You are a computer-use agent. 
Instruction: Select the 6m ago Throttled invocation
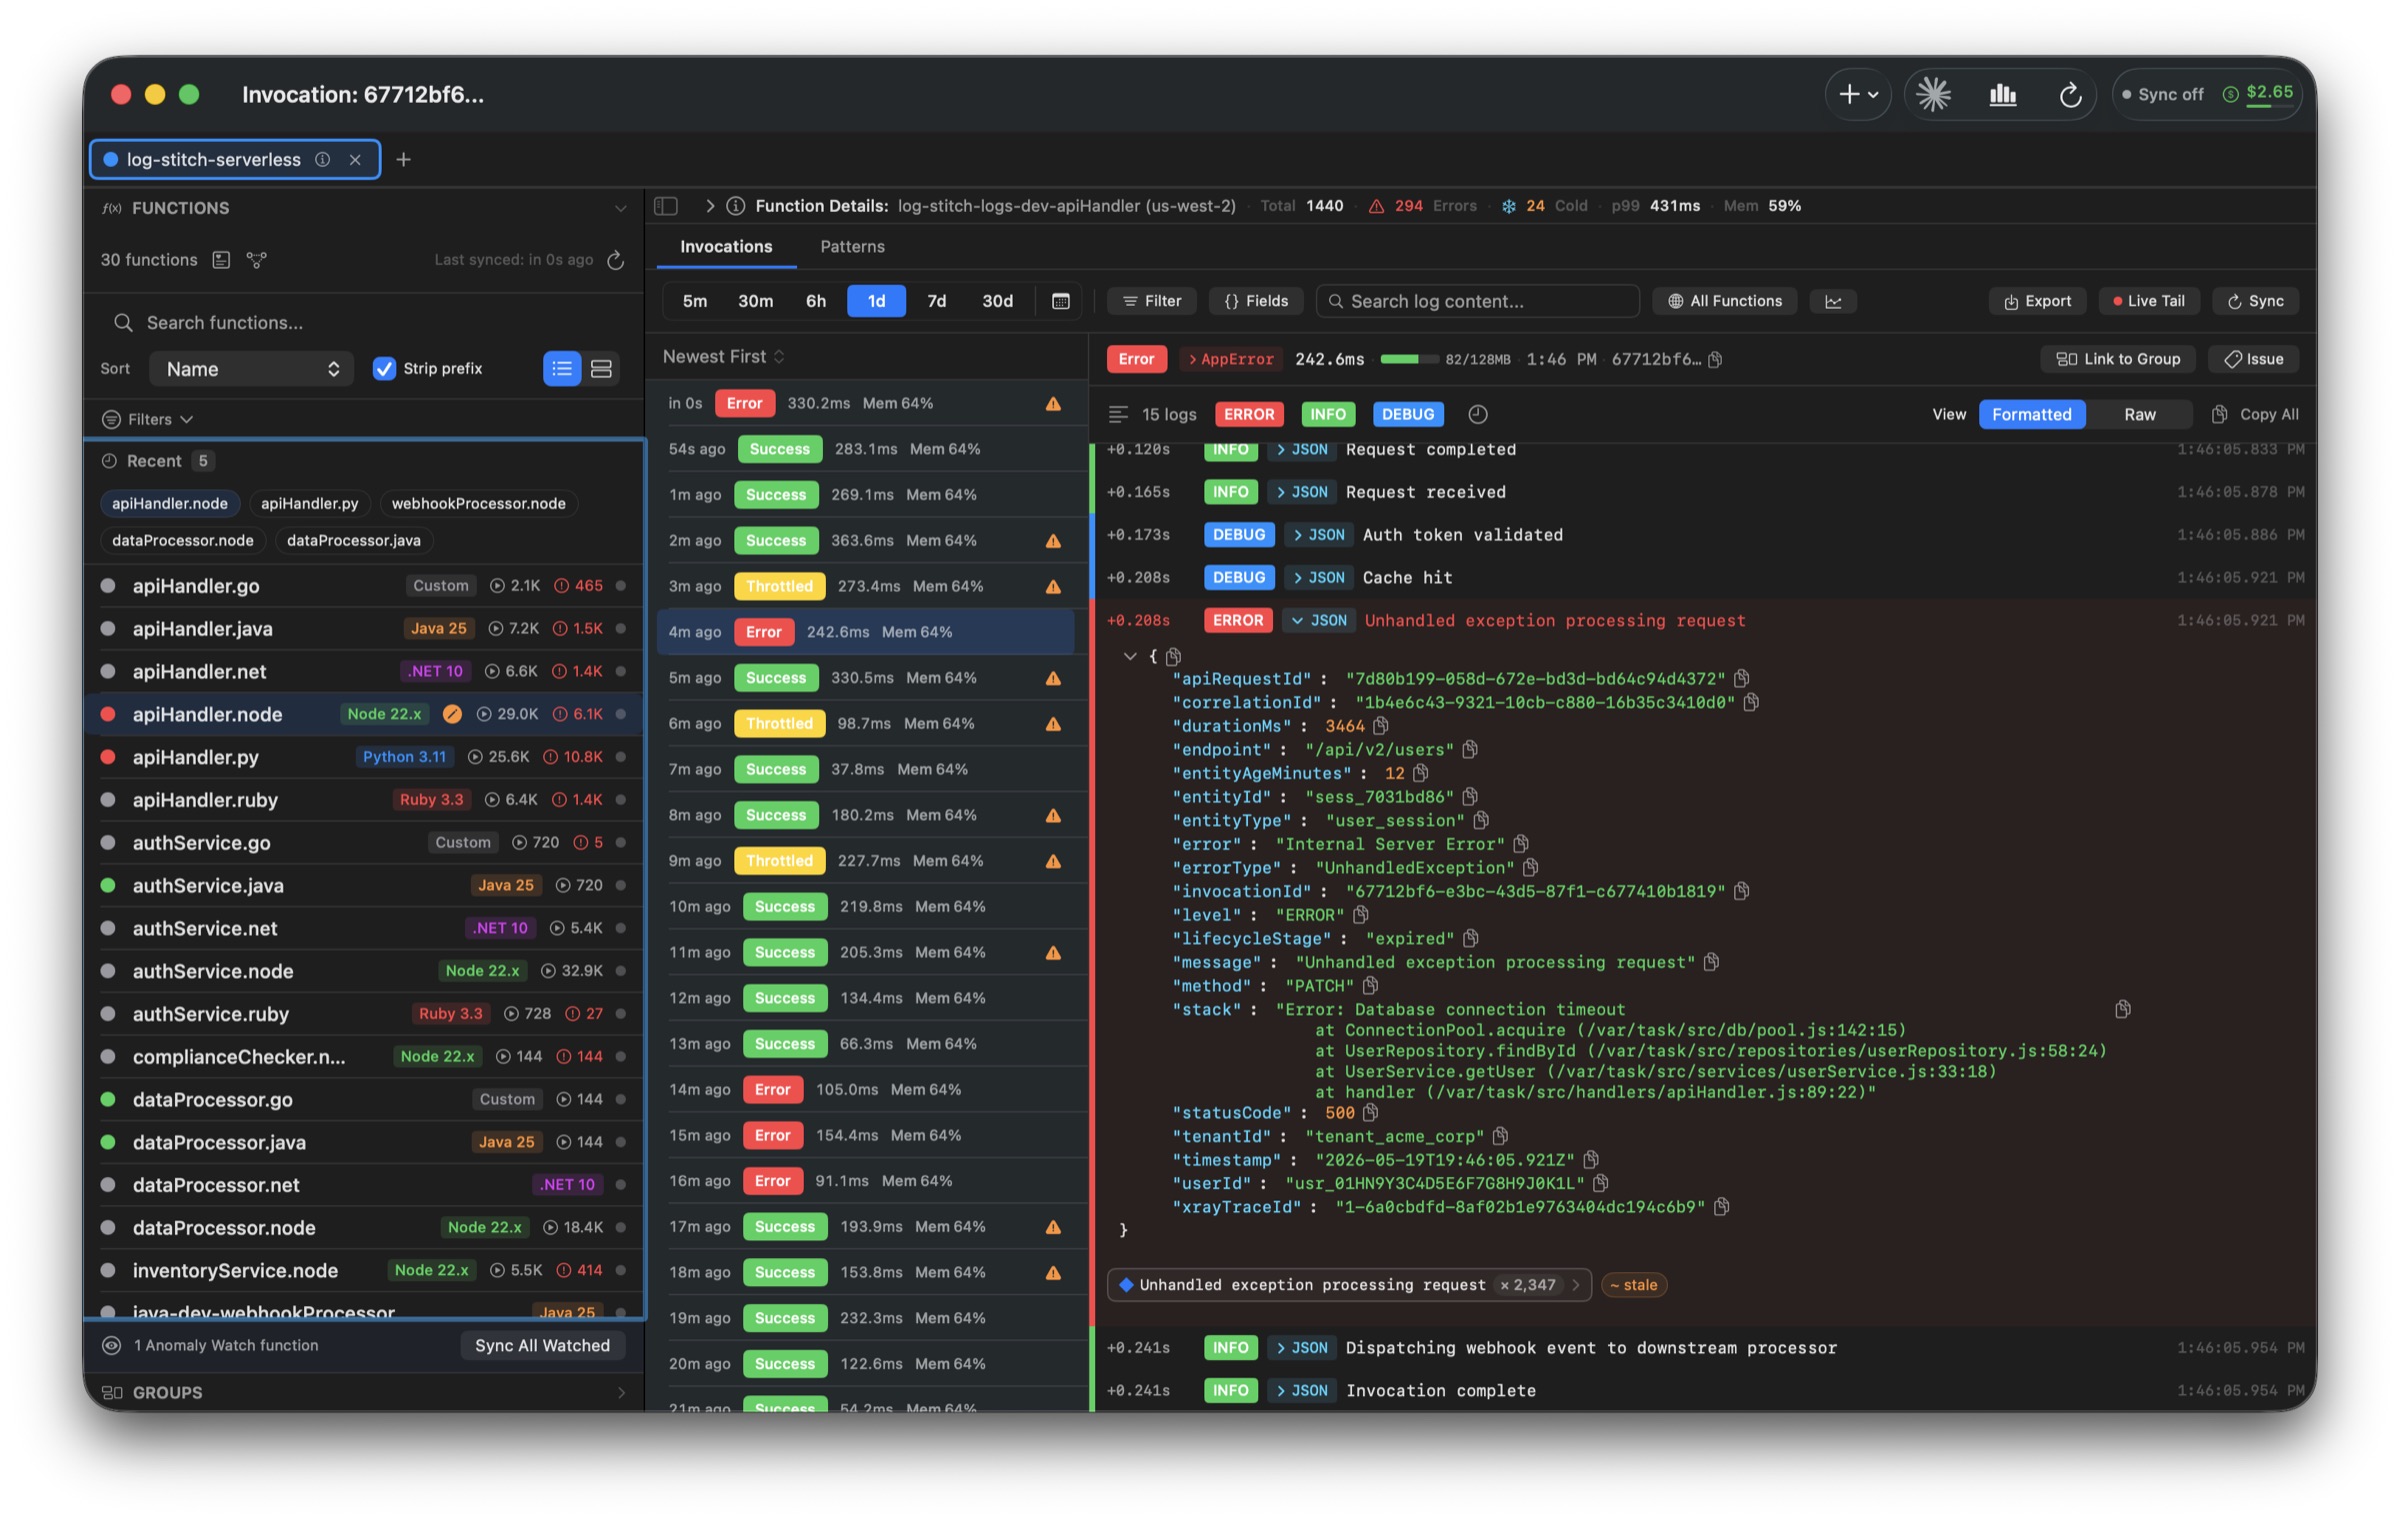866,723
